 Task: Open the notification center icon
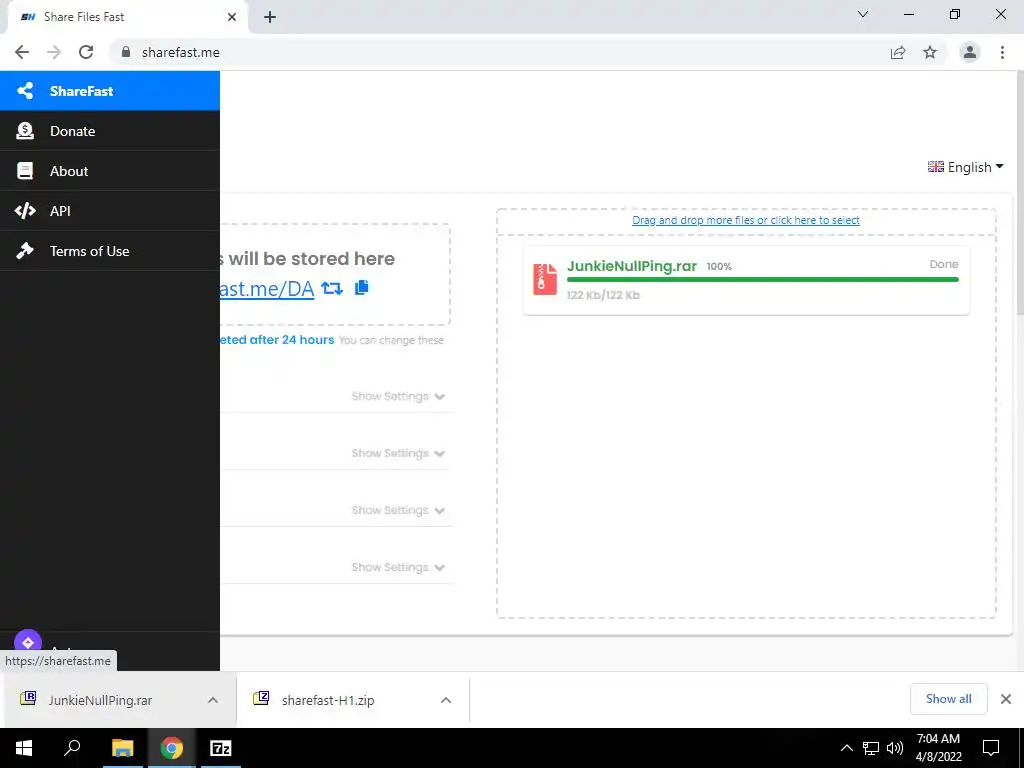[991, 748]
